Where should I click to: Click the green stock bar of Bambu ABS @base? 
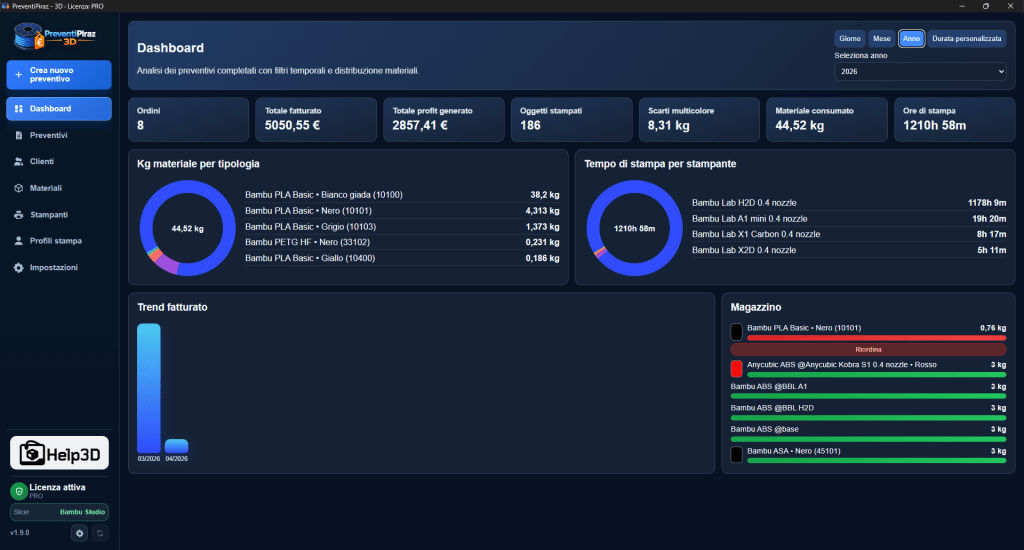pos(868,439)
